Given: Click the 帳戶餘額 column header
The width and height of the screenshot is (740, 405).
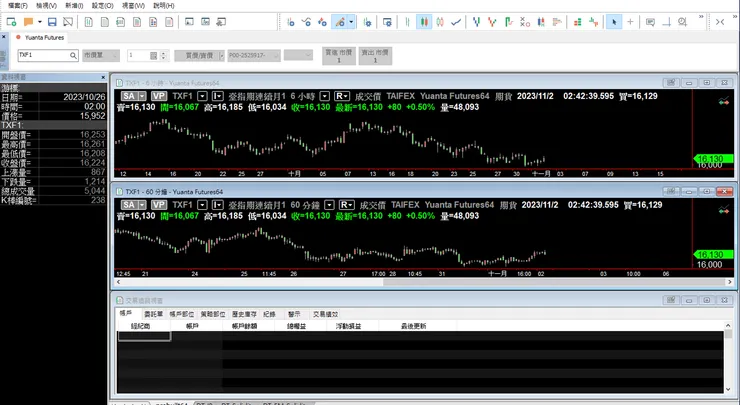Looking at the screenshot, I should 244,326.
